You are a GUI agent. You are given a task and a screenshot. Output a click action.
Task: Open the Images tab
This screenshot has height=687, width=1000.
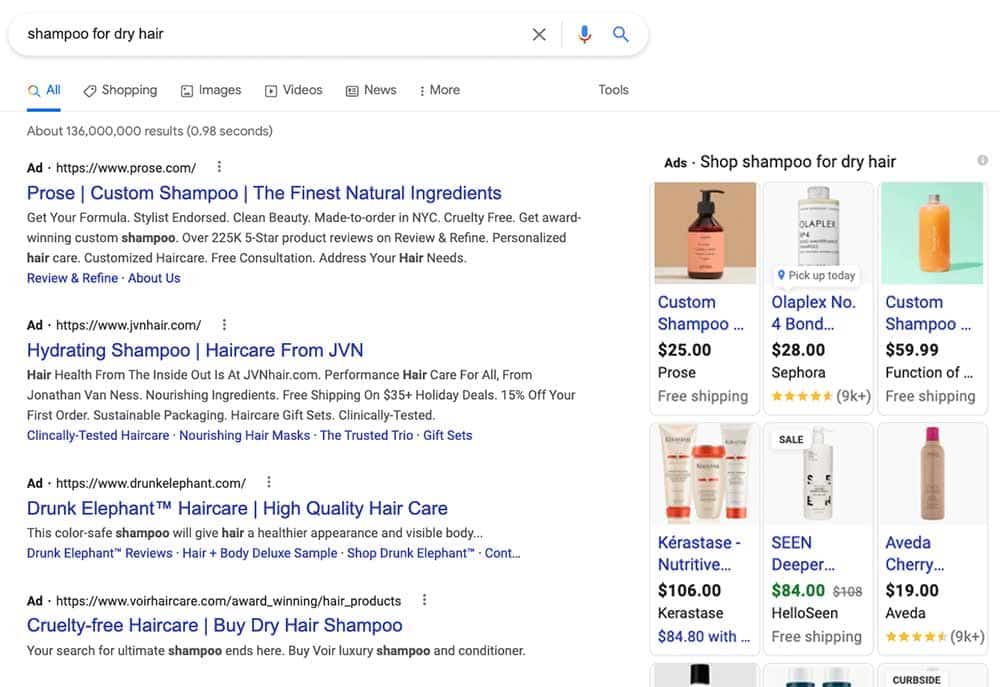(x=211, y=90)
